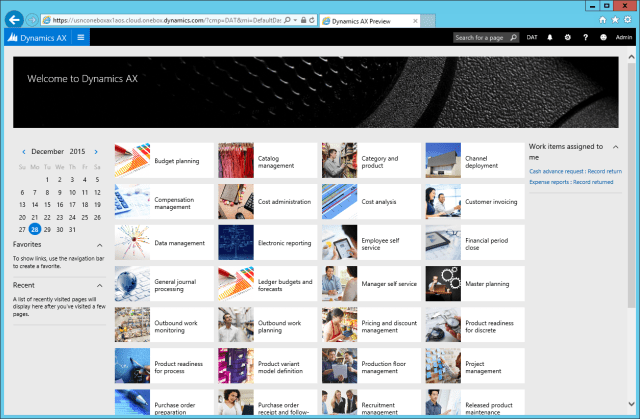
Task: Open Product readiness for process tile
Action: click(164, 366)
